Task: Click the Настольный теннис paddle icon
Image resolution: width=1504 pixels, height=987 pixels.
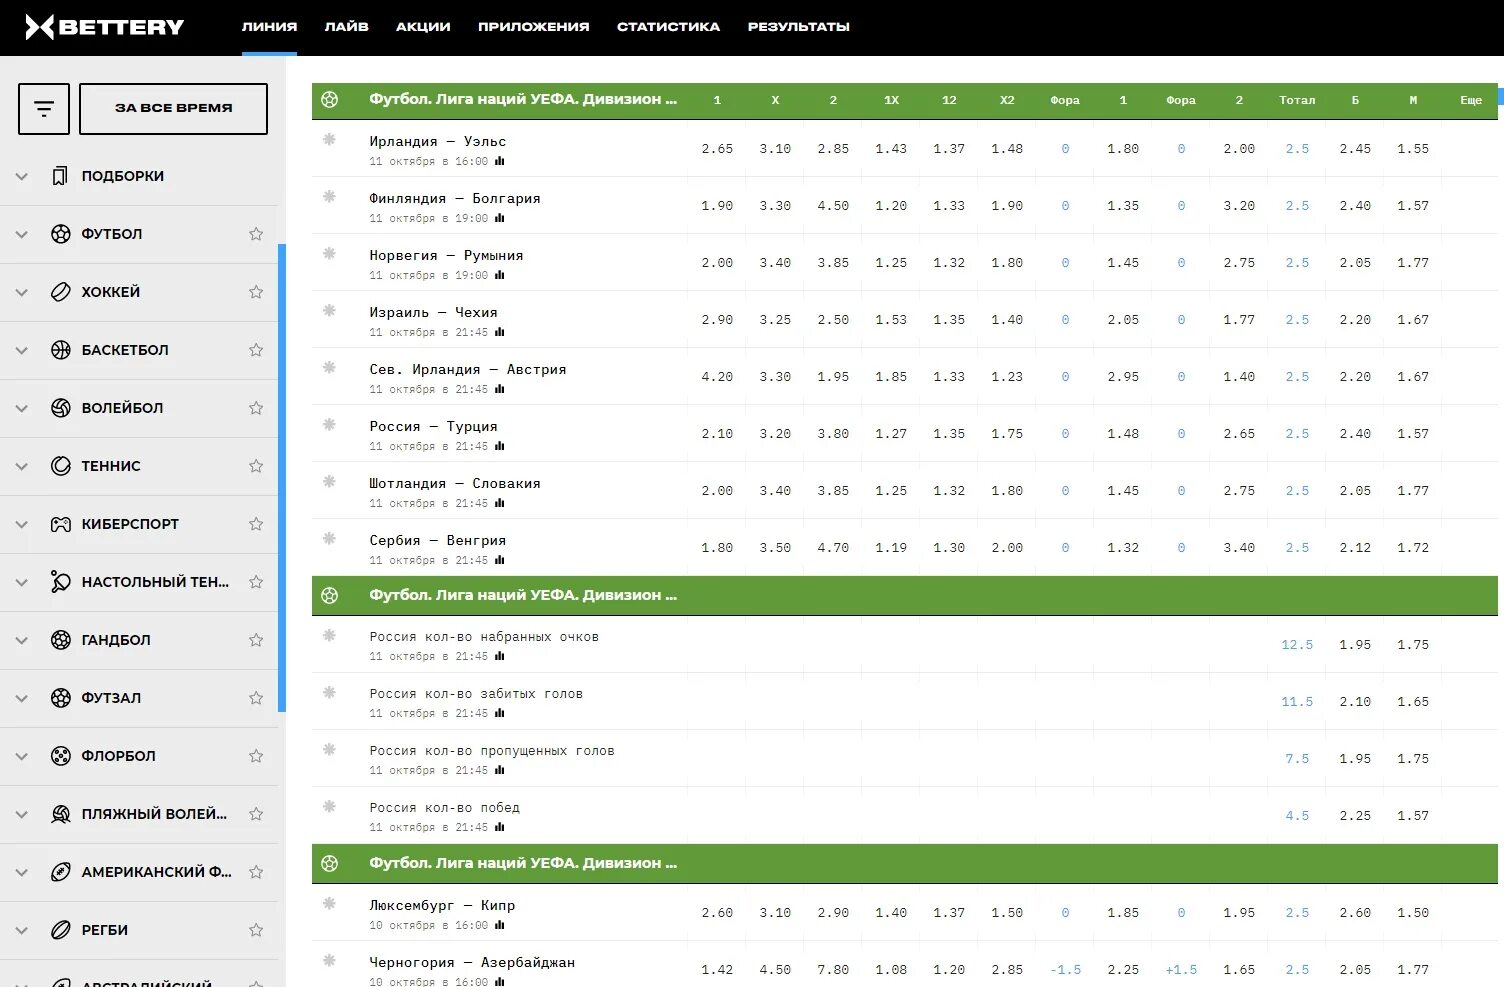Action: (x=61, y=582)
